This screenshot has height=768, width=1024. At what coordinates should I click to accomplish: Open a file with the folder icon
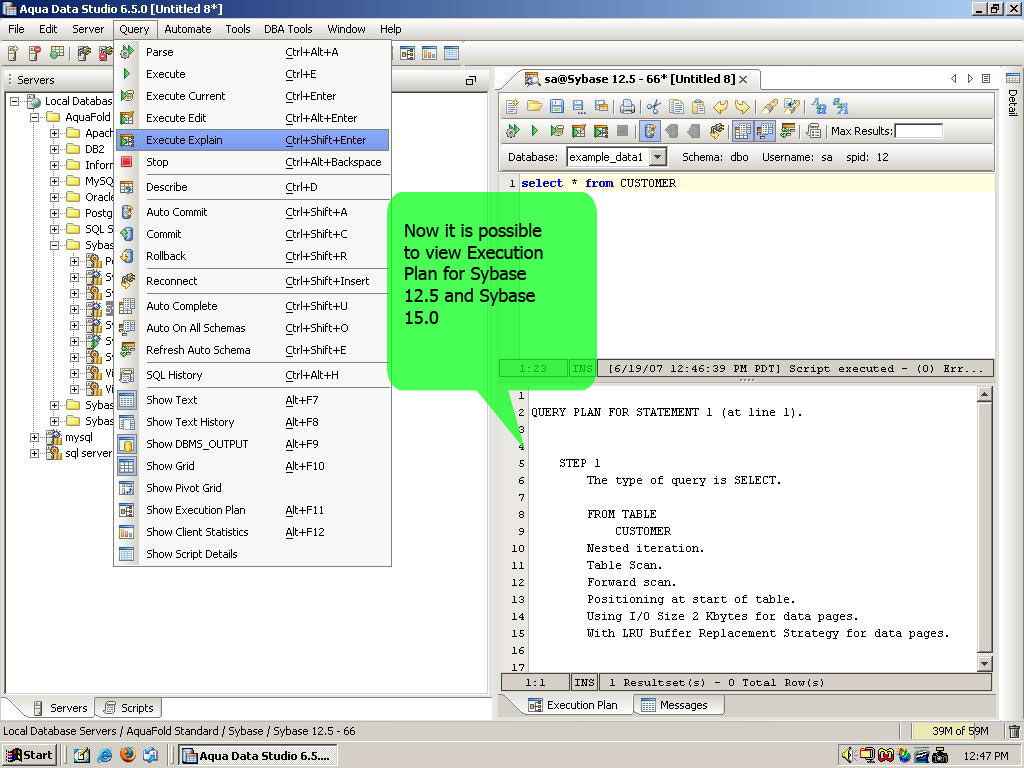[535, 106]
